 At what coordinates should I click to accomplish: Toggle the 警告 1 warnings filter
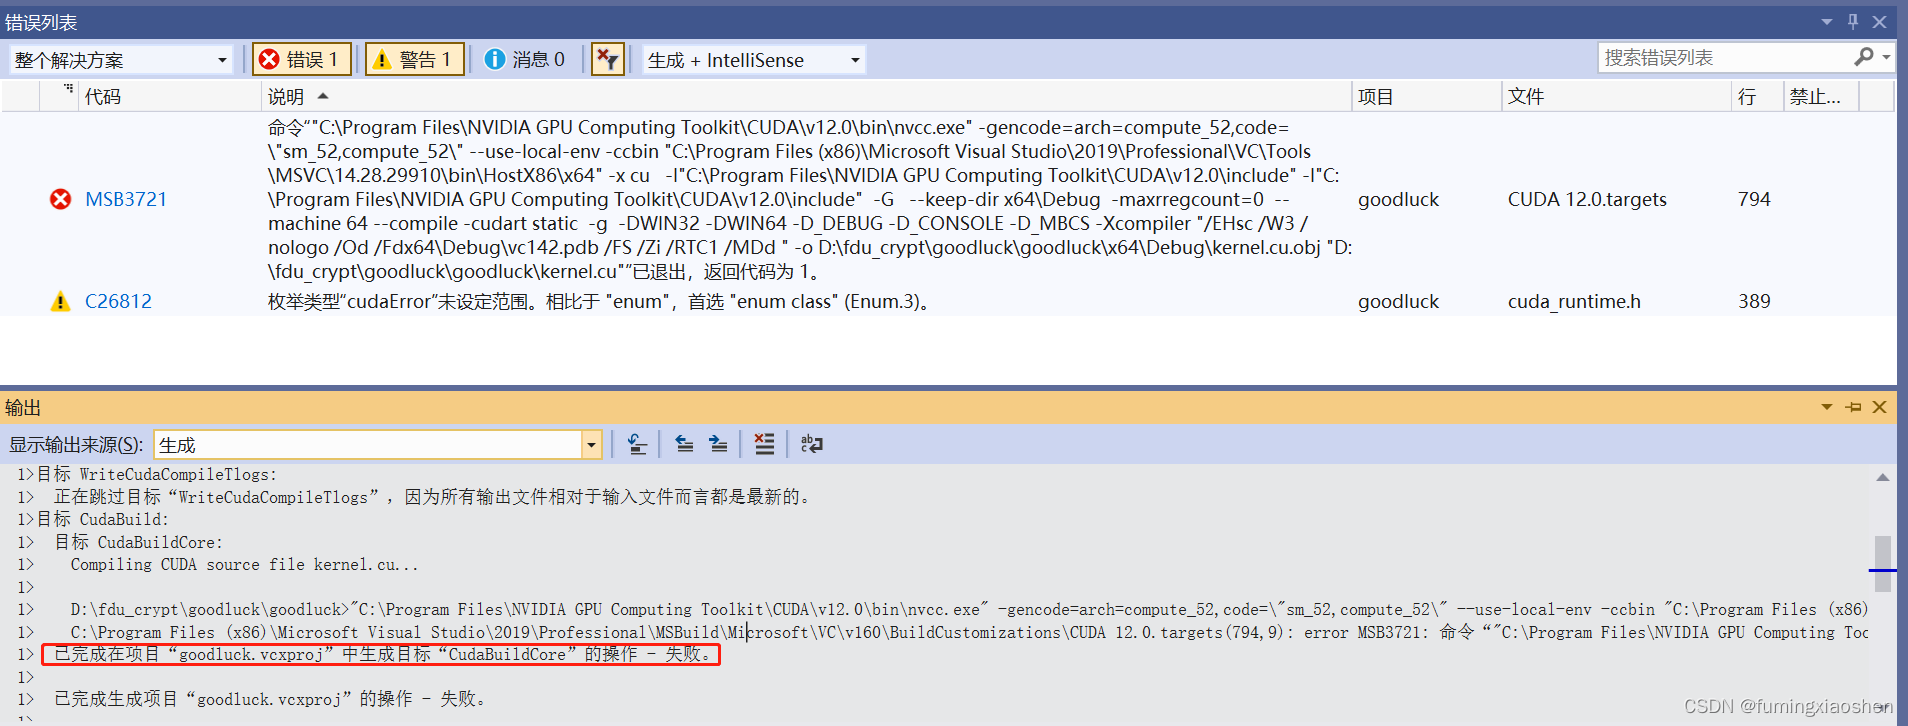[414, 60]
